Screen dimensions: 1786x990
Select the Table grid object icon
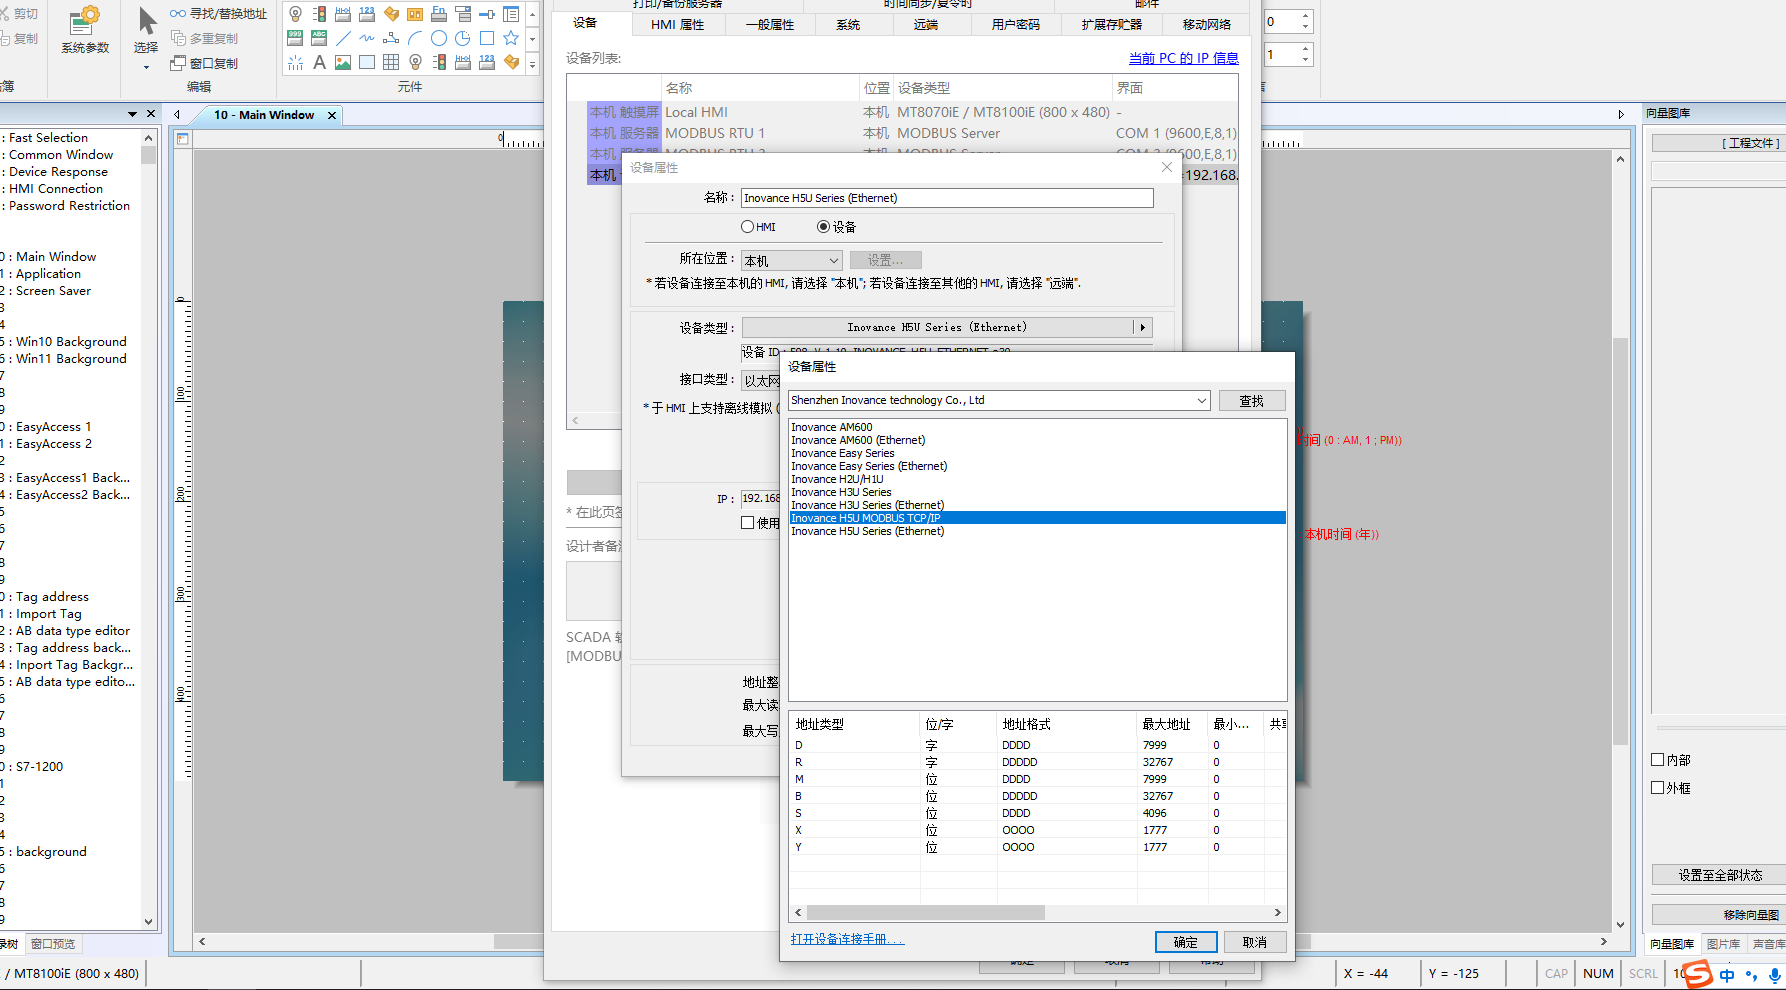point(391,62)
